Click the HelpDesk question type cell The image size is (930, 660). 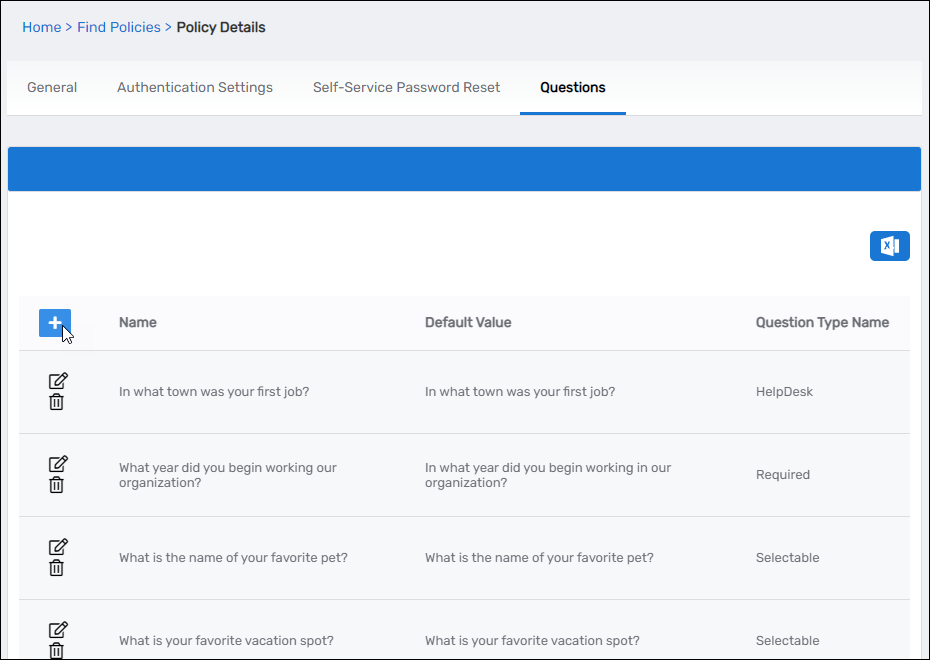tap(784, 392)
